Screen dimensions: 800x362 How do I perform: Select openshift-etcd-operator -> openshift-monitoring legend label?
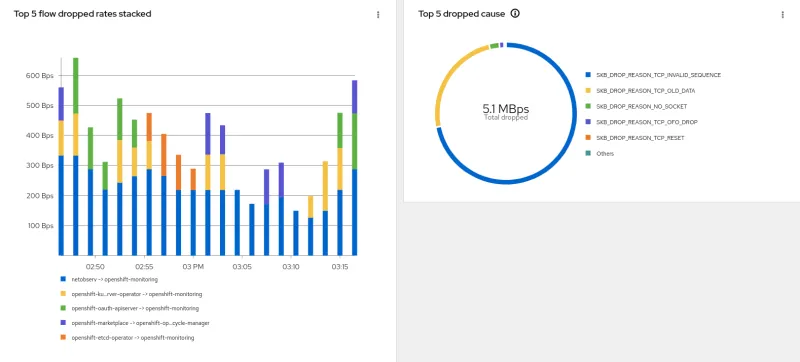coord(133,338)
